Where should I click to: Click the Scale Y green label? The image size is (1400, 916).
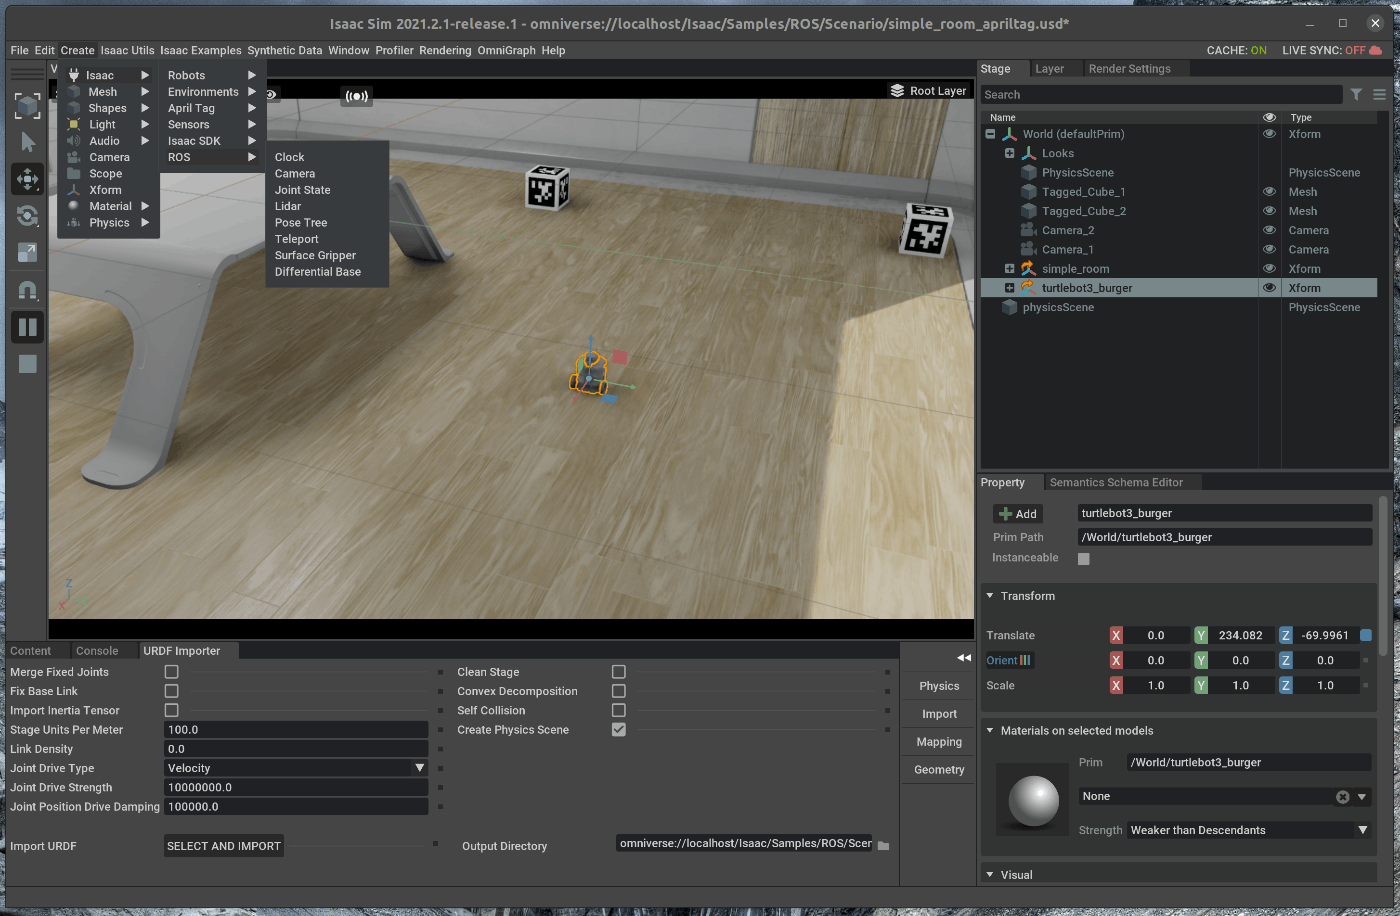(1201, 685)
